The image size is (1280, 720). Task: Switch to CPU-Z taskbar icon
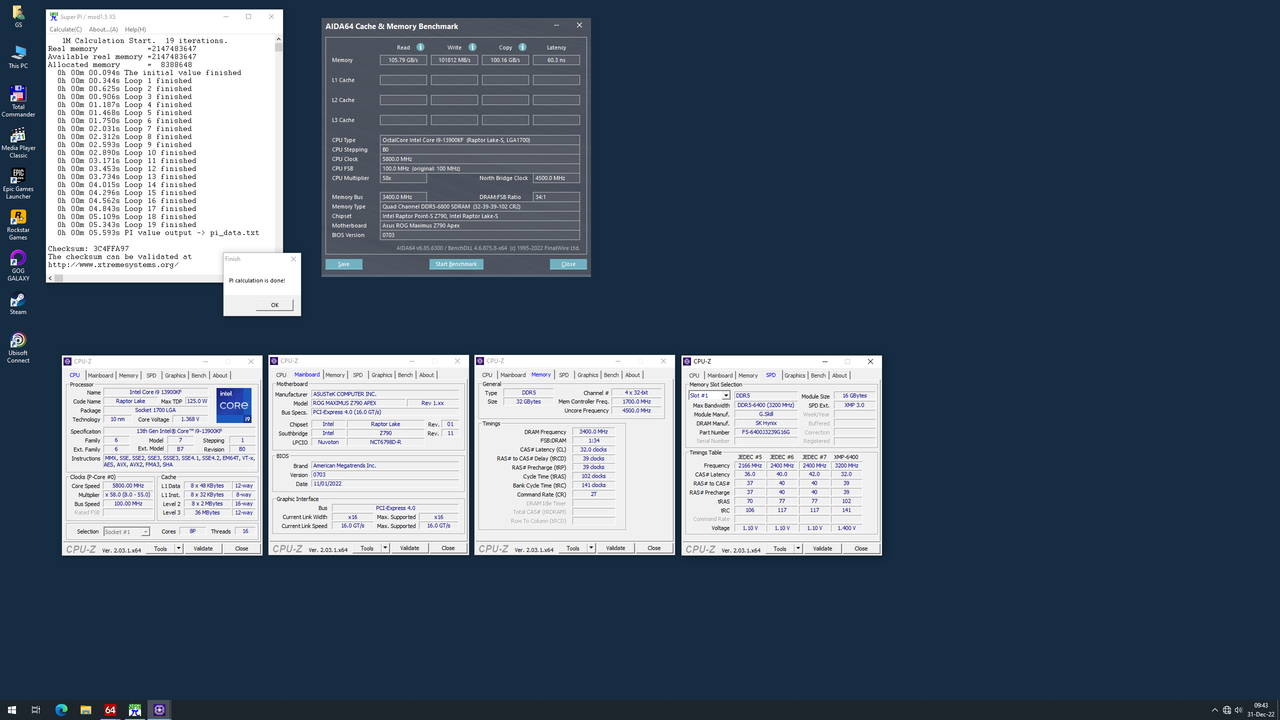click(x=160, y=710)
